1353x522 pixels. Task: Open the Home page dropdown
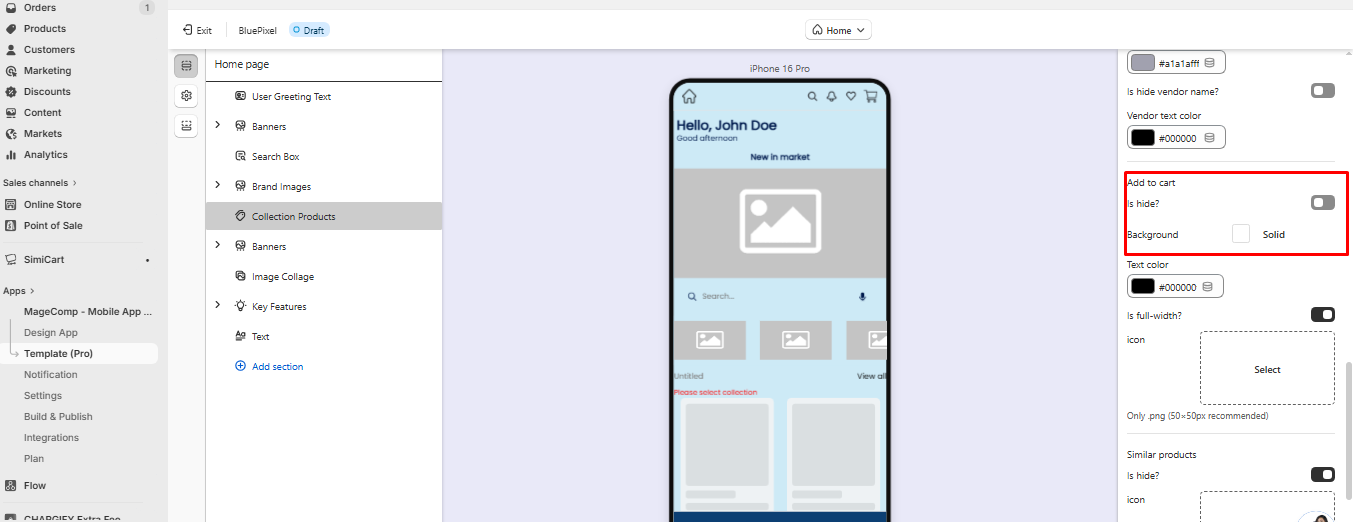tap(838, 30)
